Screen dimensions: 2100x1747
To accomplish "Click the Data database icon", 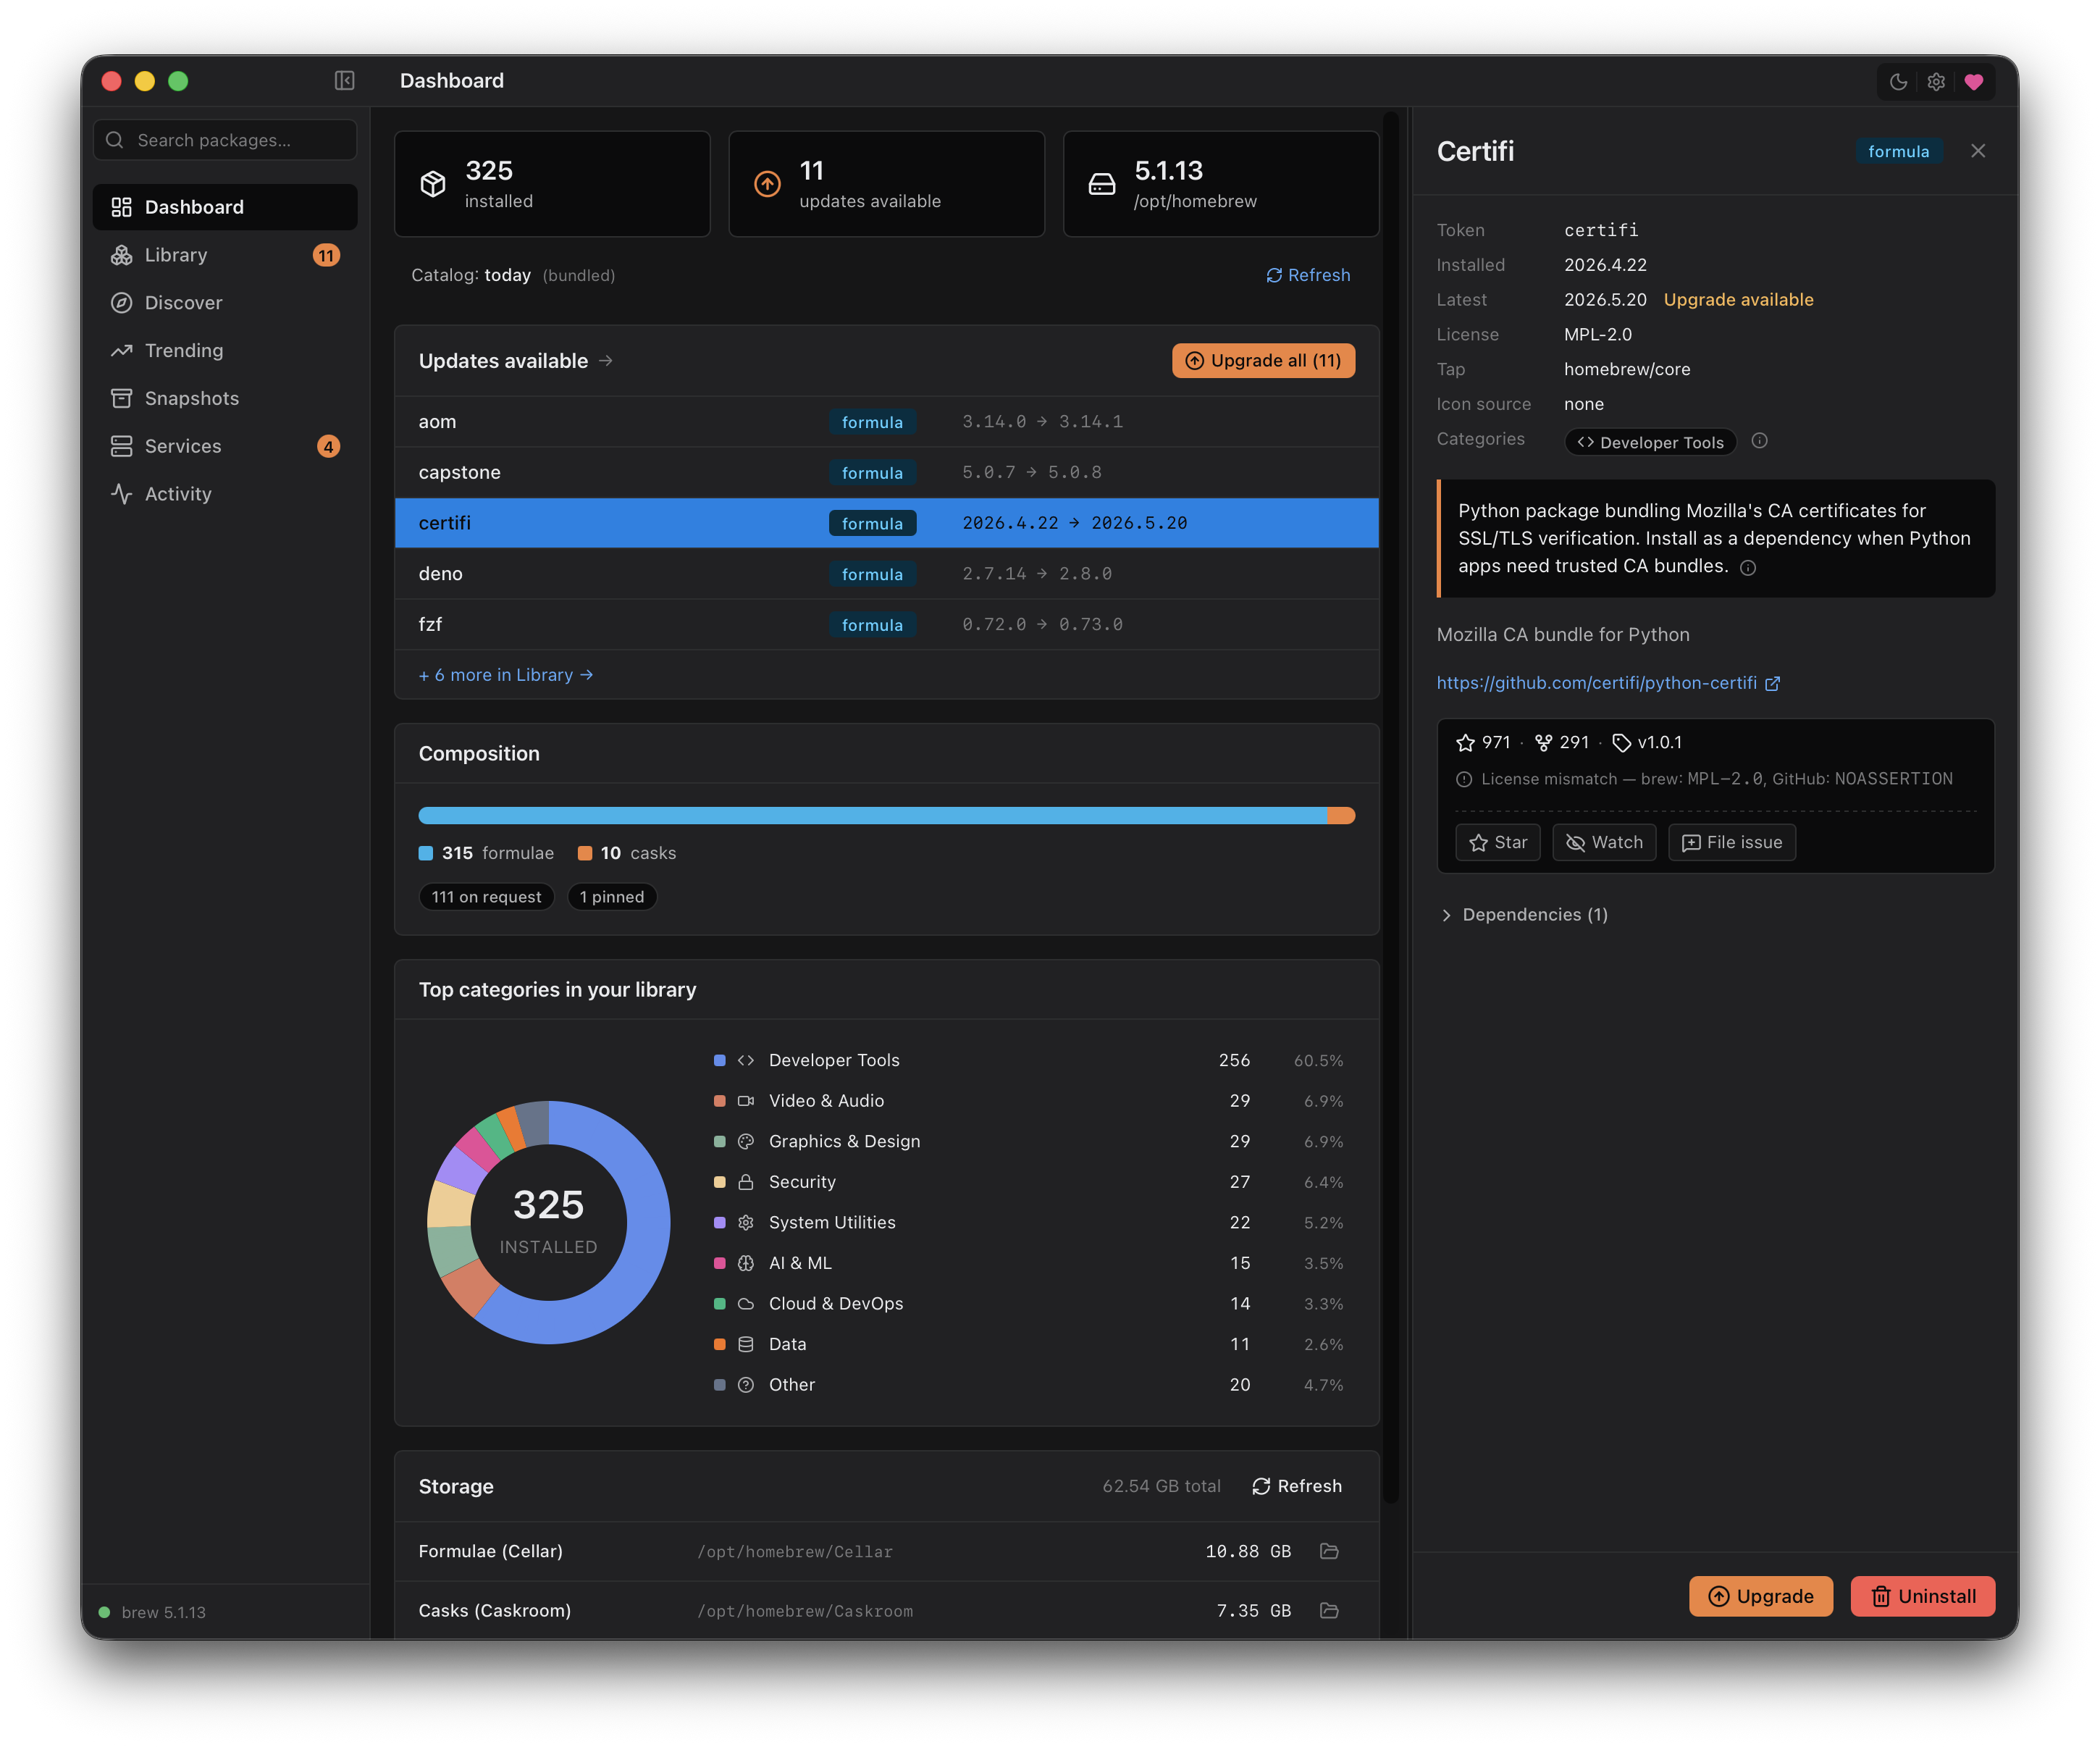I will point(746,1344).
